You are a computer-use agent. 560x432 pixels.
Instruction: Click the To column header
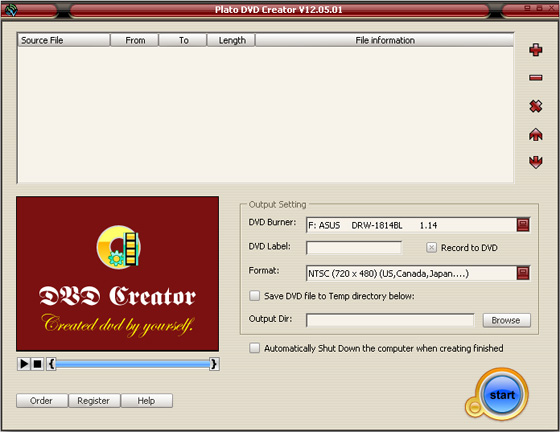point(183,40)
